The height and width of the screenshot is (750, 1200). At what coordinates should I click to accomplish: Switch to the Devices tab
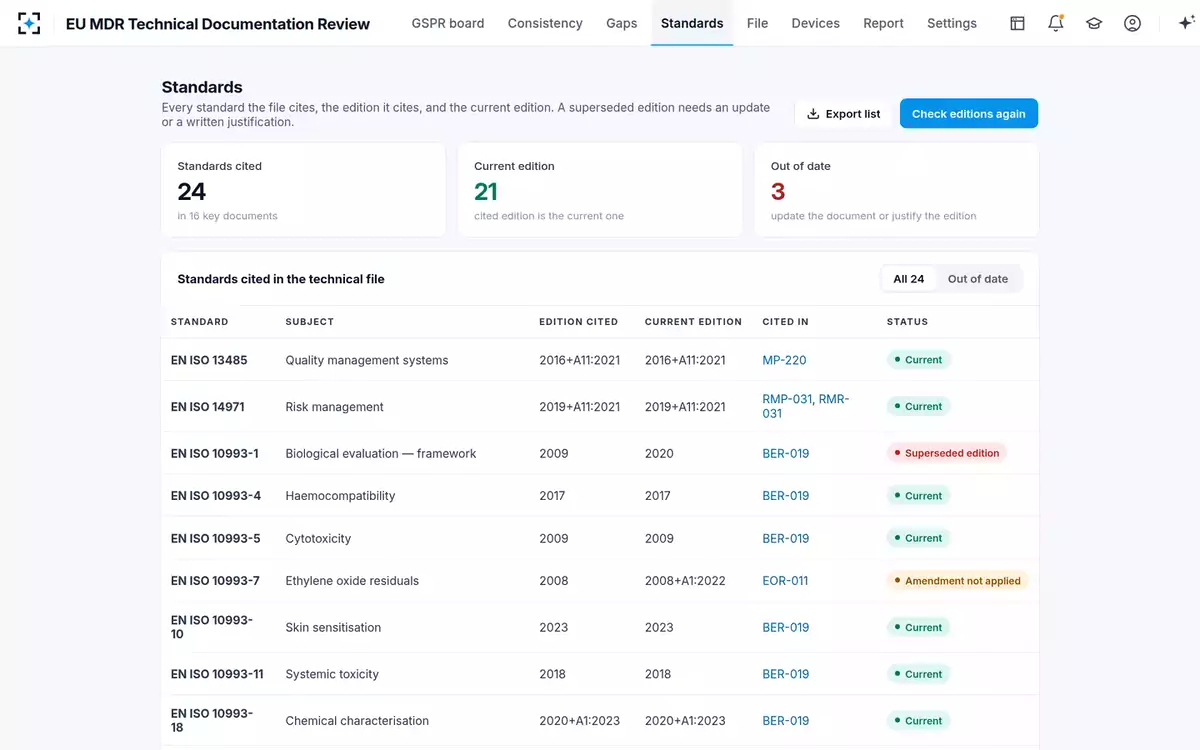pyautogui.click(x=816, y=23)
